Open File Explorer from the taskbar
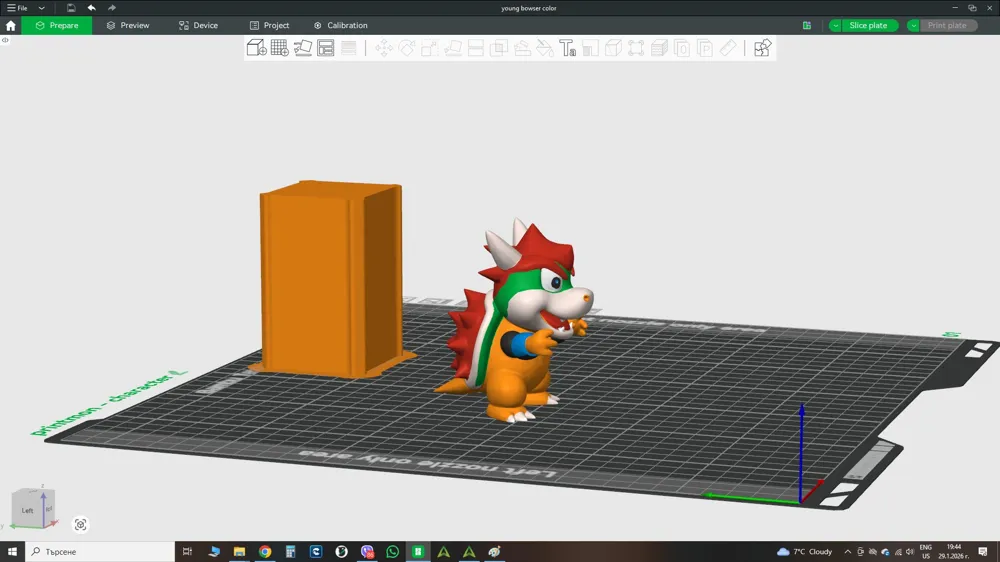1000x562 pixels. coord(239,551)
